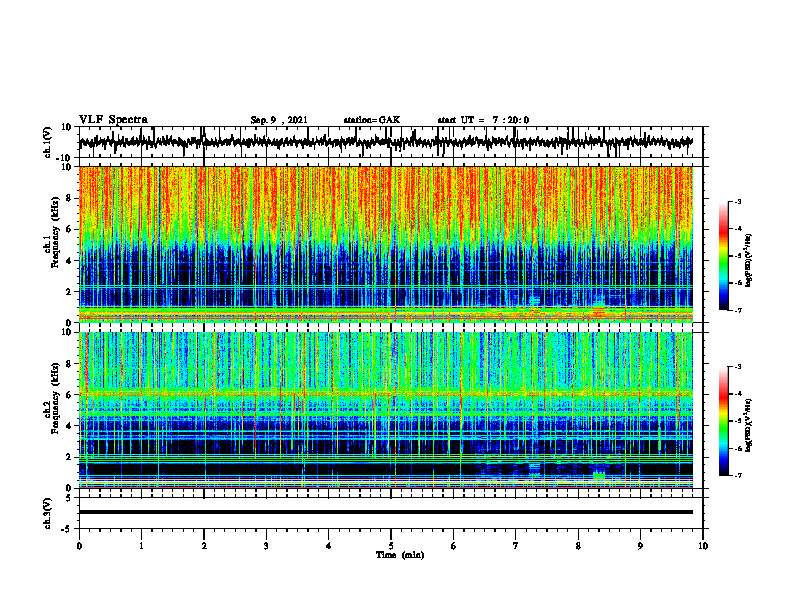Click the "3" tick on the time axis
Image resolution: width=792 pixels, height=612 pixels.
tap(266, 546)
